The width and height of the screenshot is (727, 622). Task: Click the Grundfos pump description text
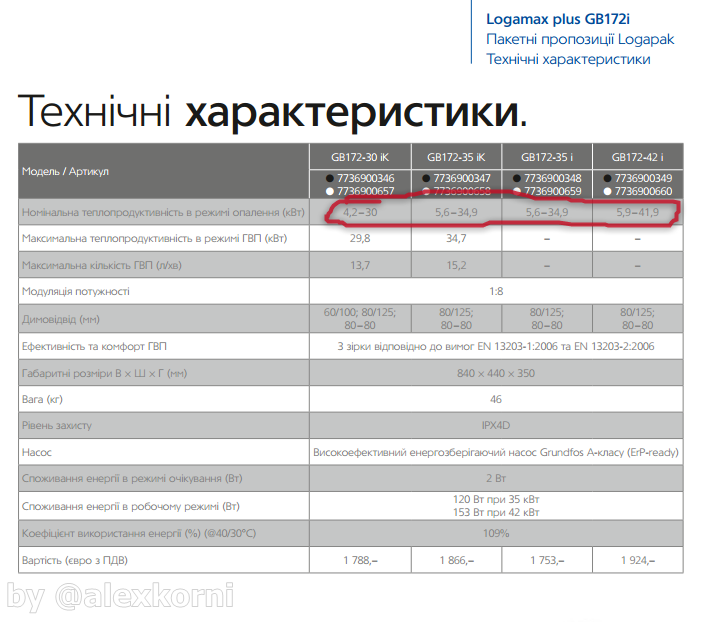click(x=496, y=452)
